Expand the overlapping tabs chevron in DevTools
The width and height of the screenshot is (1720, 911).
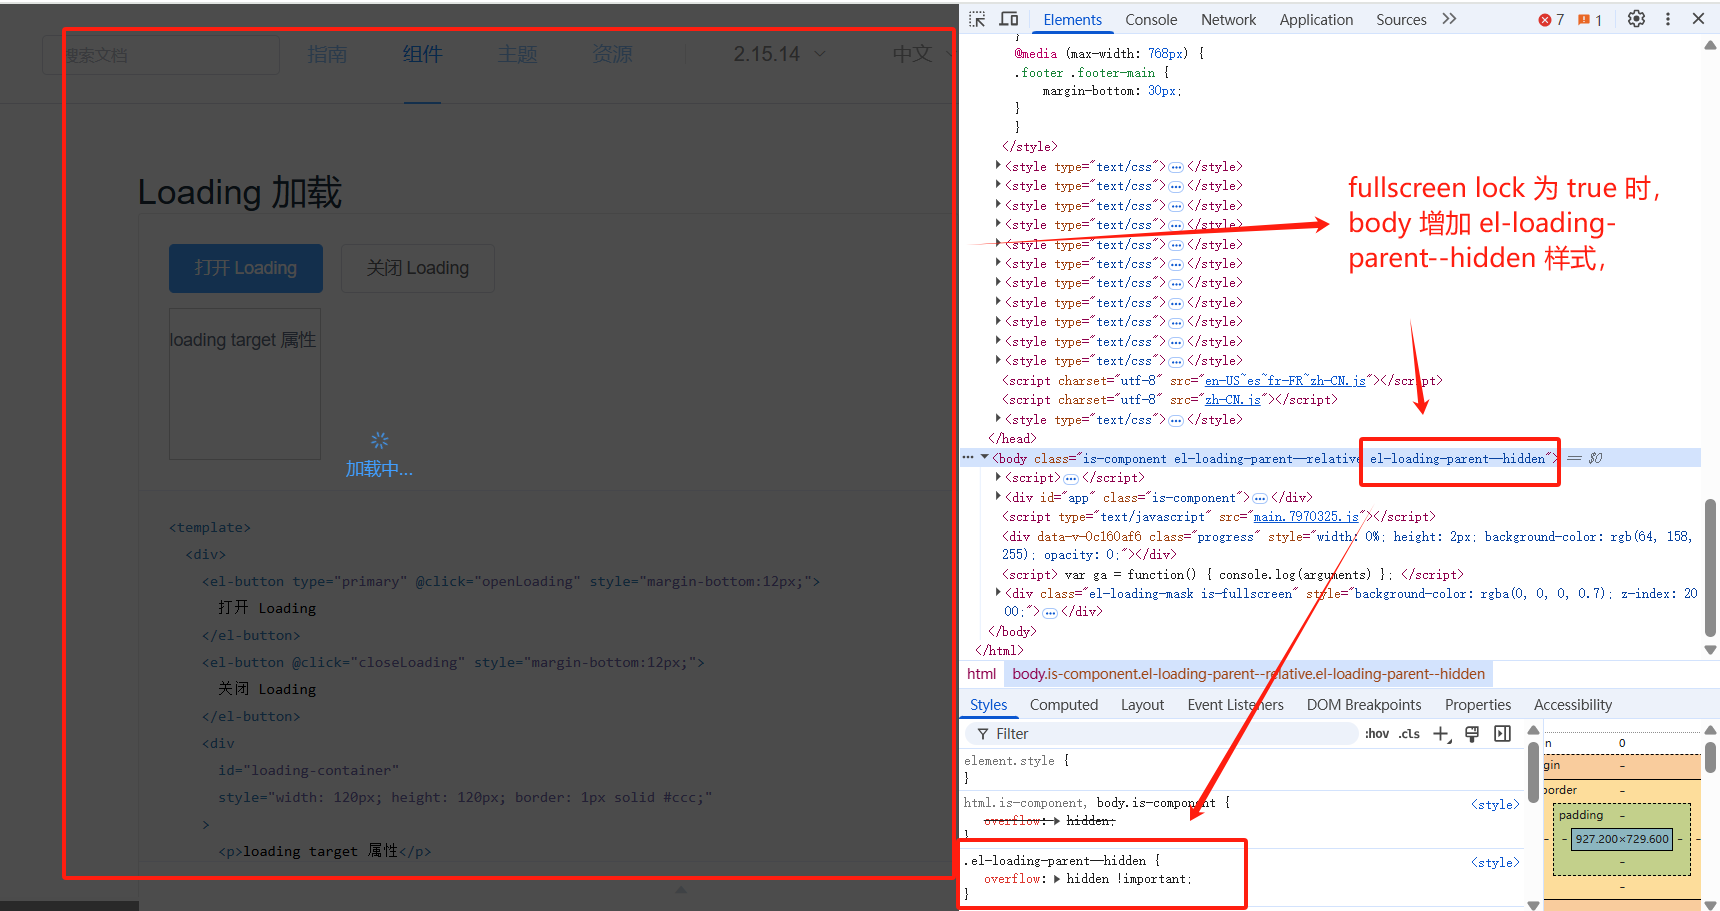[1449, 18]
